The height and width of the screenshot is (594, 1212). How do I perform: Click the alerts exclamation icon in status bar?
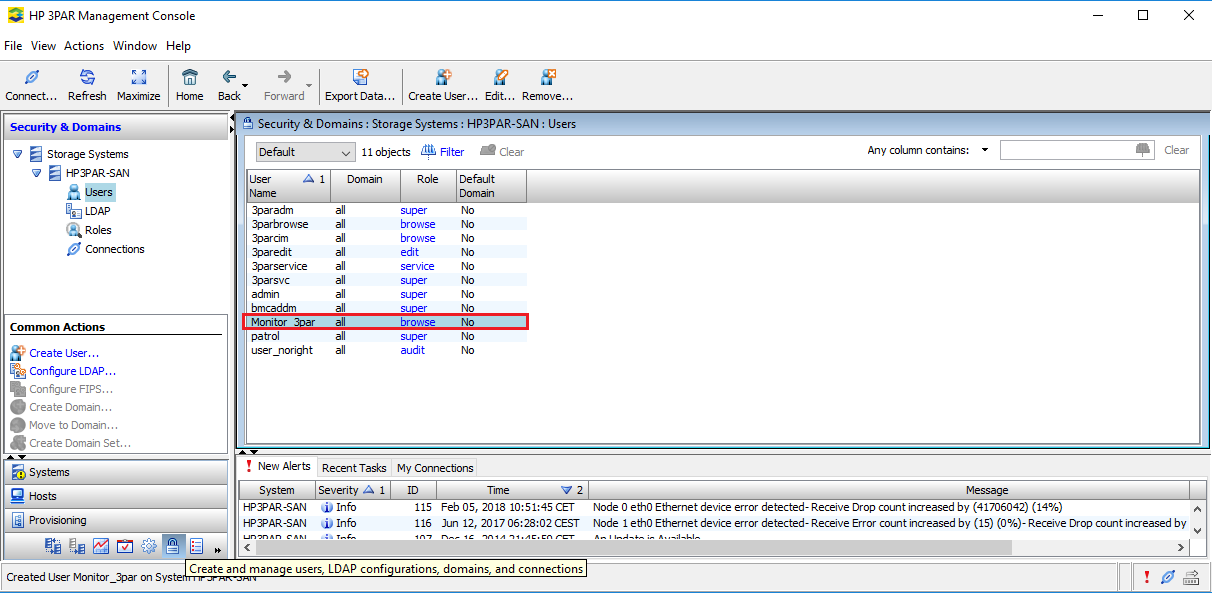[1147, 577]
